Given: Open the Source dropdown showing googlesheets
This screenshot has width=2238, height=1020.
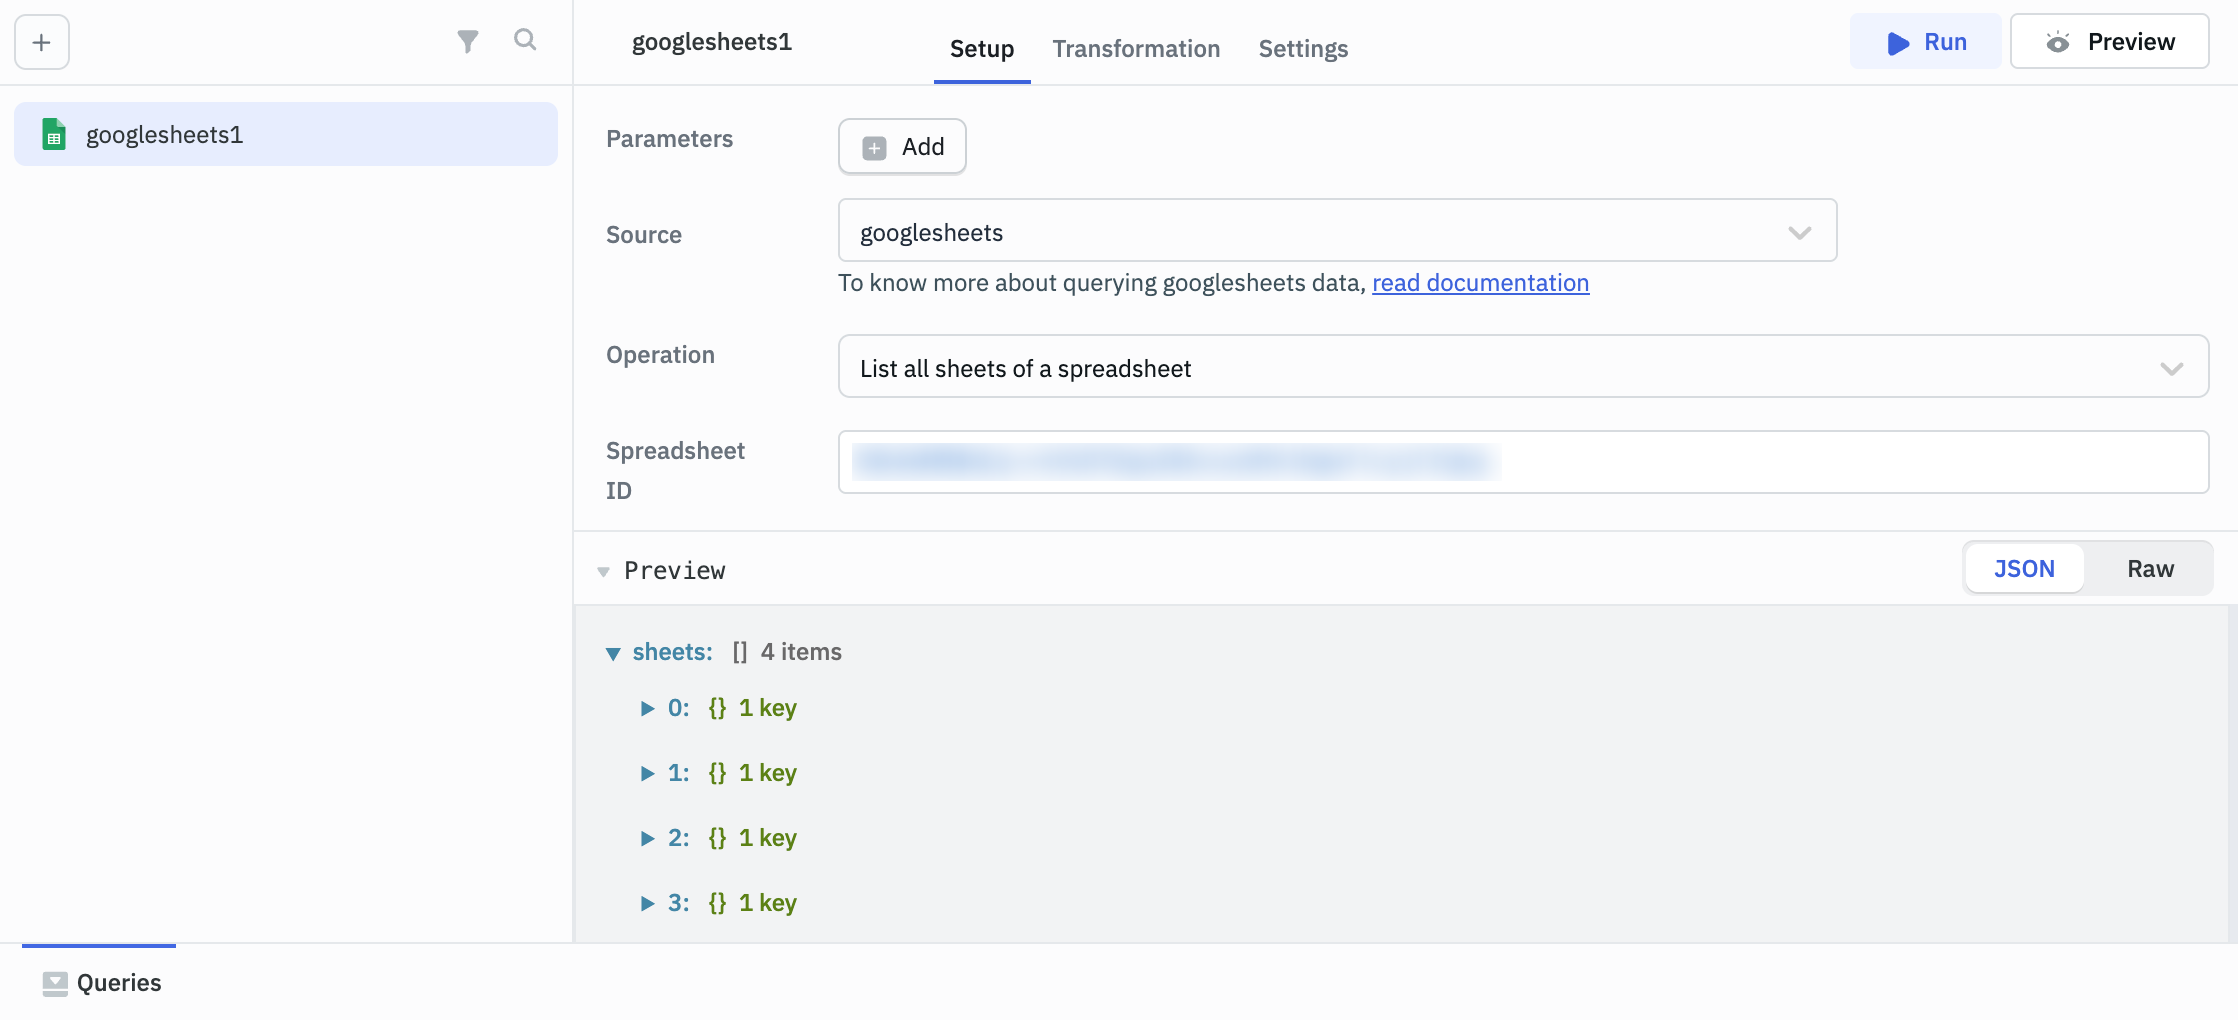Looking at the screenshot, I should (1337, 232).
